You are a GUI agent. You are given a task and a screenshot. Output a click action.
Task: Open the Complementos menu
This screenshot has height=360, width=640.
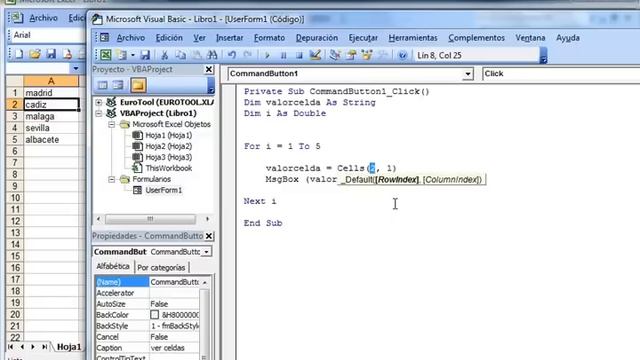click(x=476, y=38)
